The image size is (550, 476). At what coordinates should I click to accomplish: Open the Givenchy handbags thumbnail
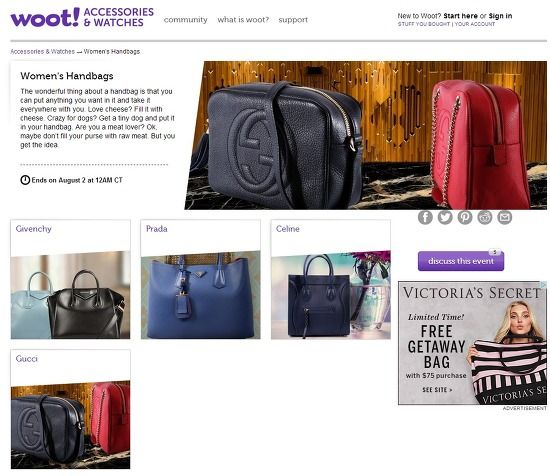[x=71, y=280]
